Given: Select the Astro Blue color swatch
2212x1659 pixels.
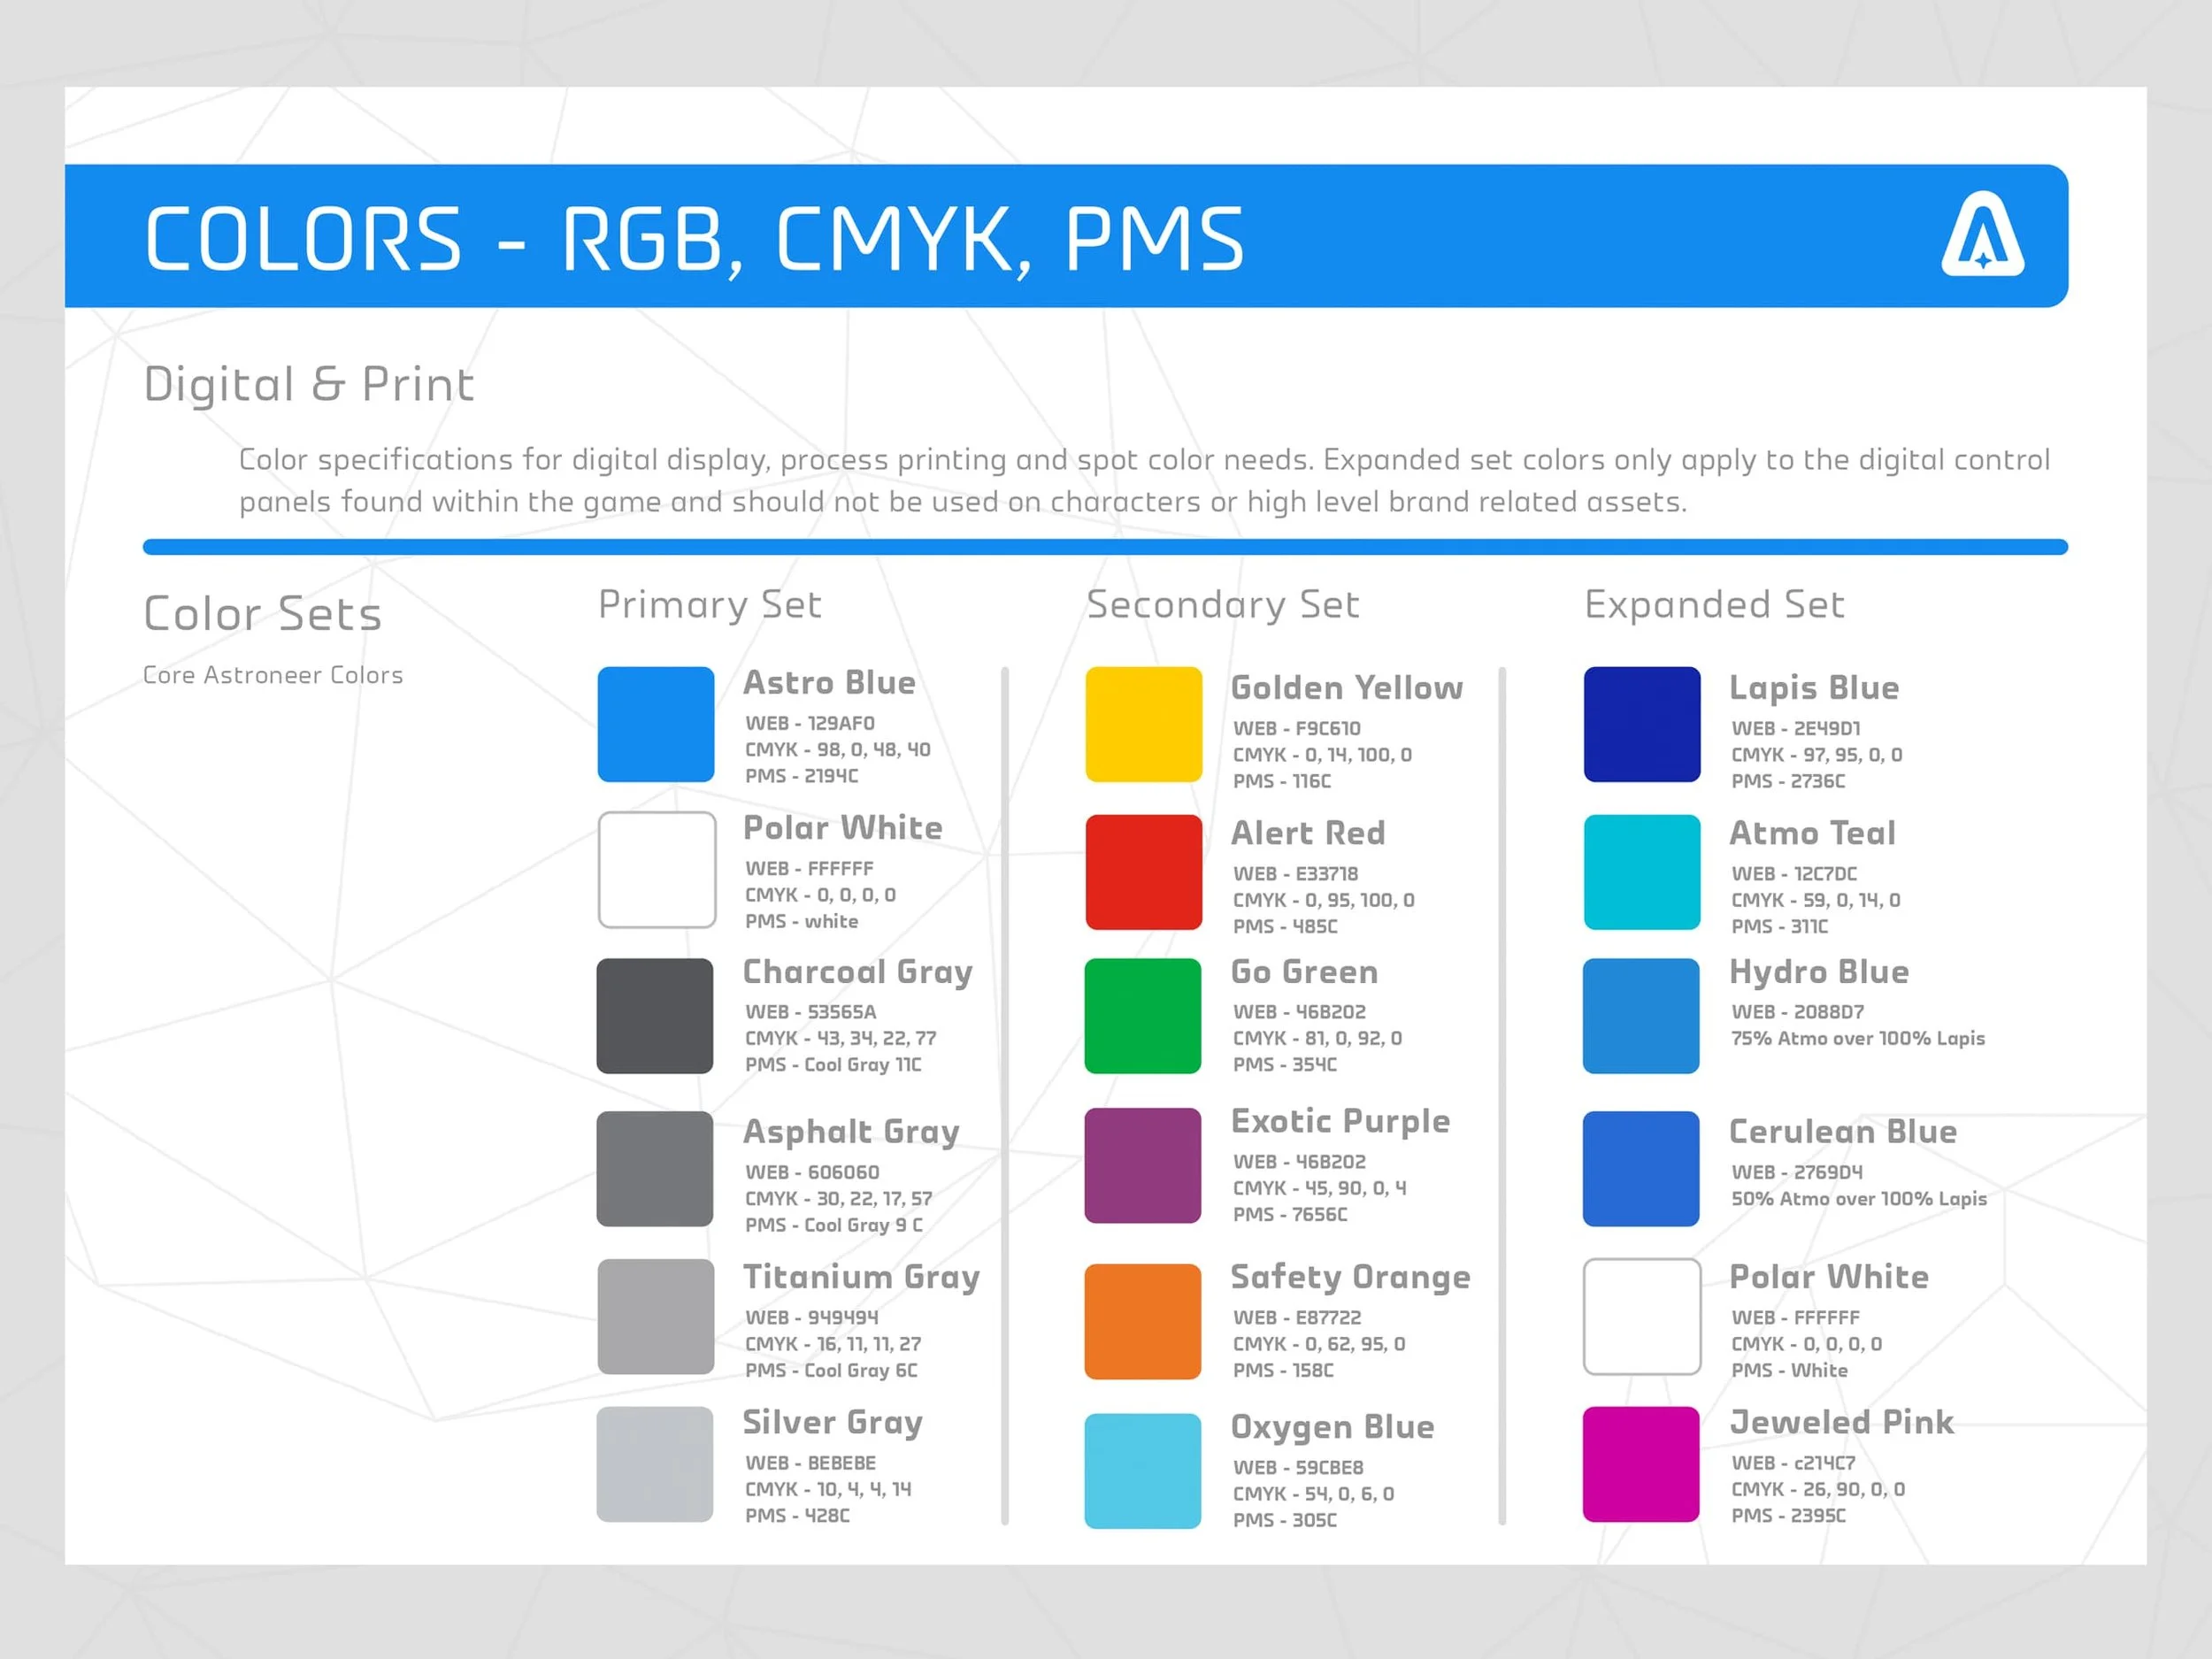Looking at the screenshot, I should point(656,724).
